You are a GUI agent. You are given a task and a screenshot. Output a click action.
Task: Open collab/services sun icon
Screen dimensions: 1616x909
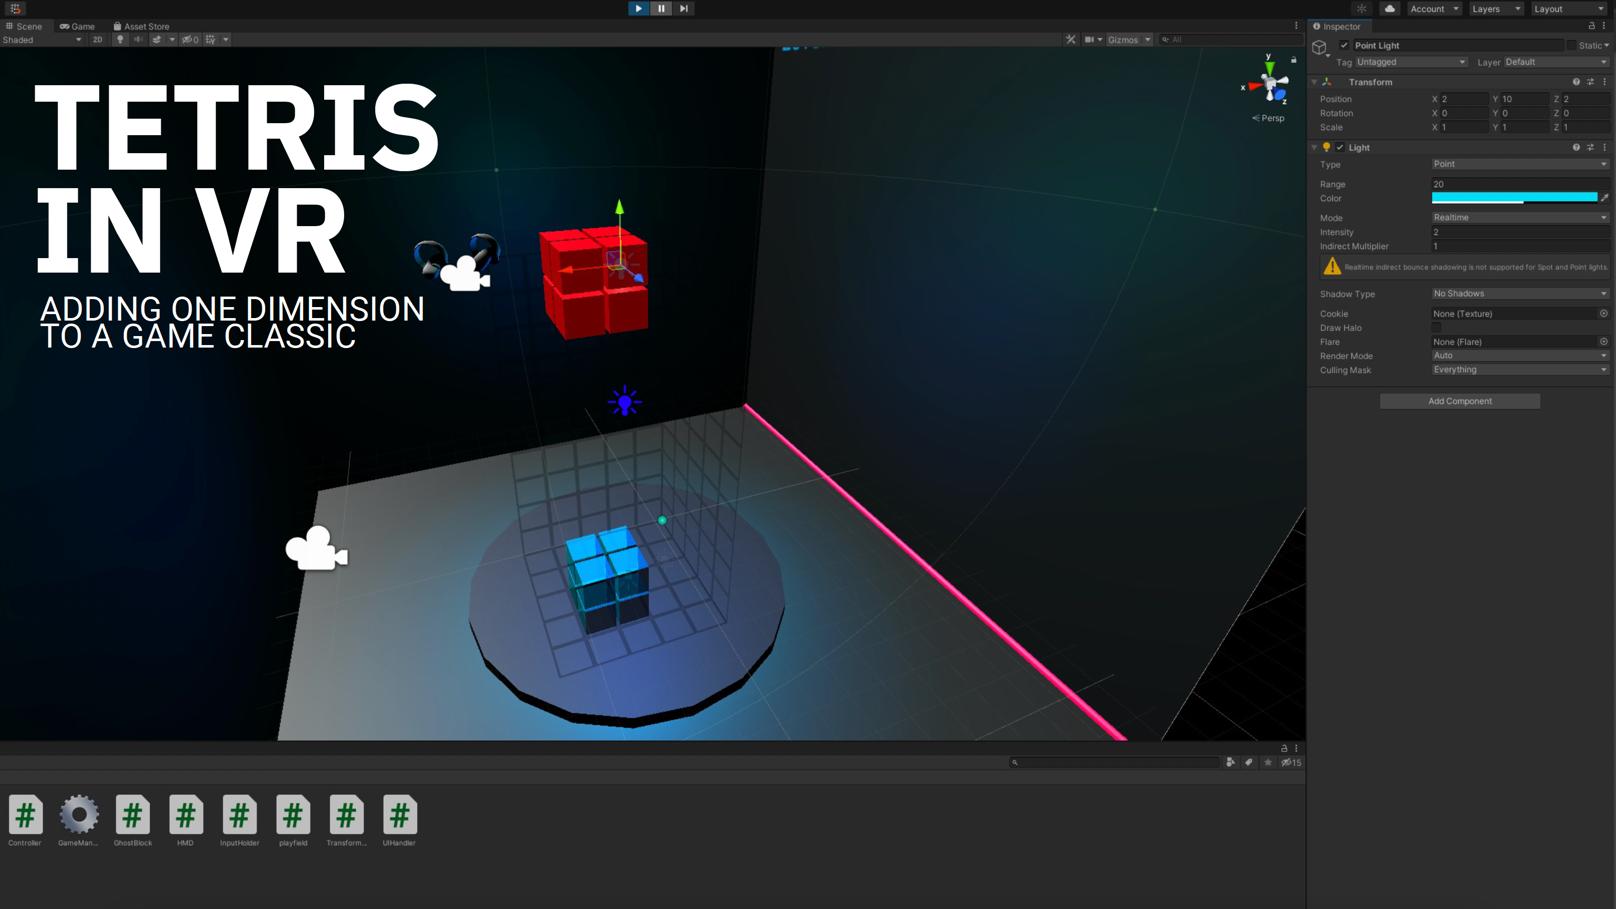click(1361, 9)
